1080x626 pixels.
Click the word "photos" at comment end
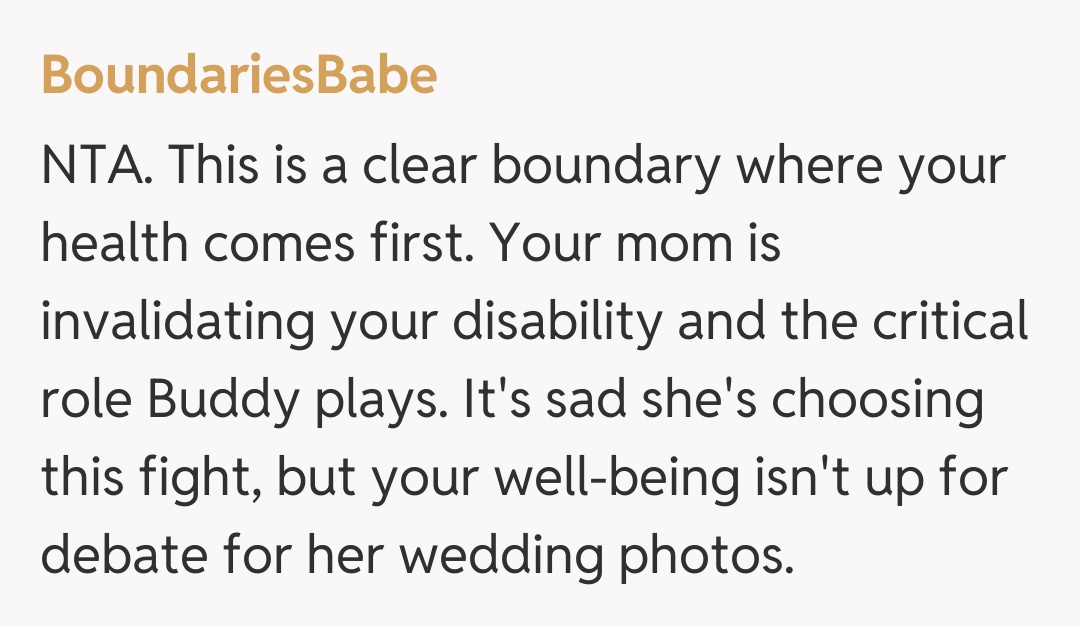pyautogui.click(x=706, y=555)
